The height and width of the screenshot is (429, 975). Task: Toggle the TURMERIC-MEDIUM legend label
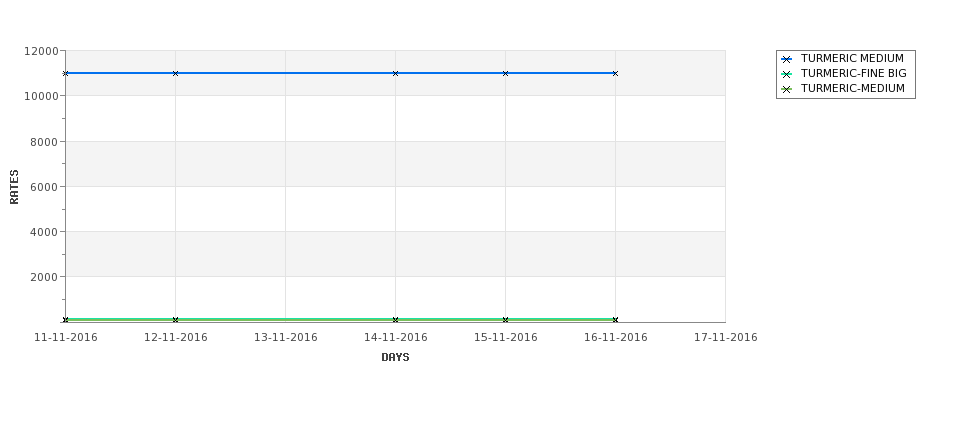click(x=852, y=89)
